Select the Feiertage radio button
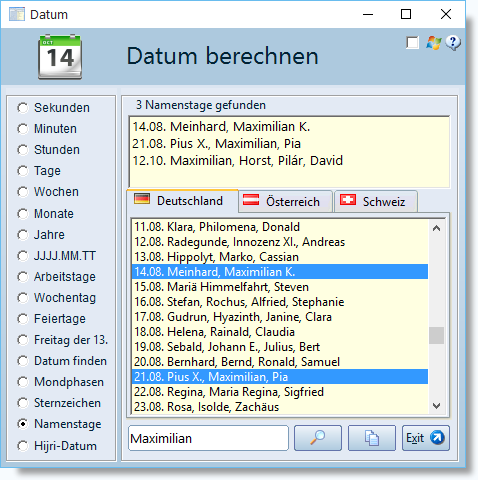 point(23,319)
